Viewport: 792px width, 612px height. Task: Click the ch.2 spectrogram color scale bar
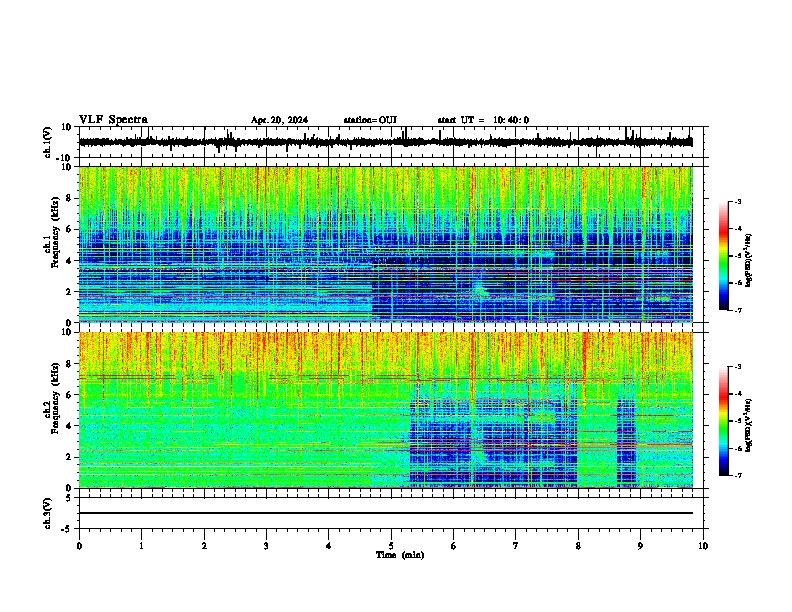[724, 421]
